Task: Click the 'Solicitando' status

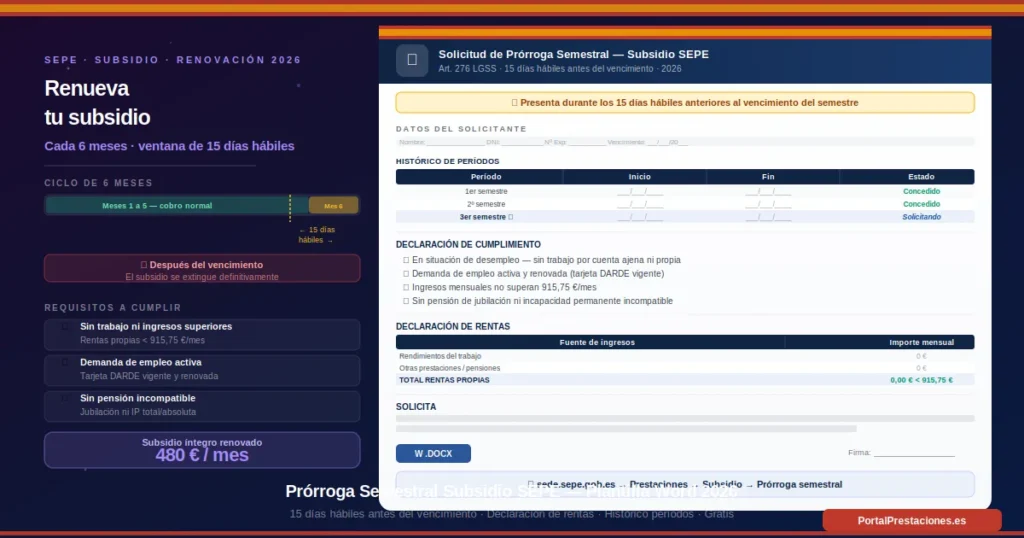Action: [921, 217]
